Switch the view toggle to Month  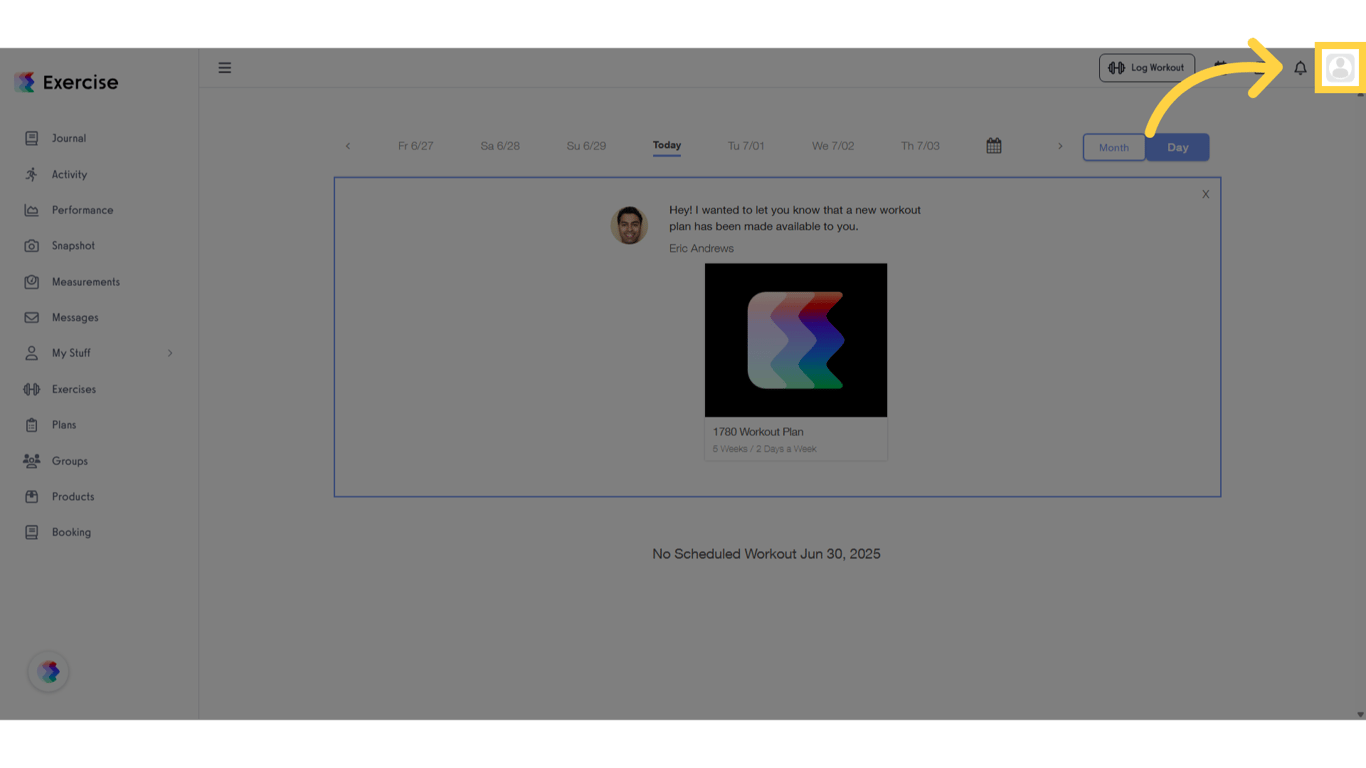point(1113,147)
